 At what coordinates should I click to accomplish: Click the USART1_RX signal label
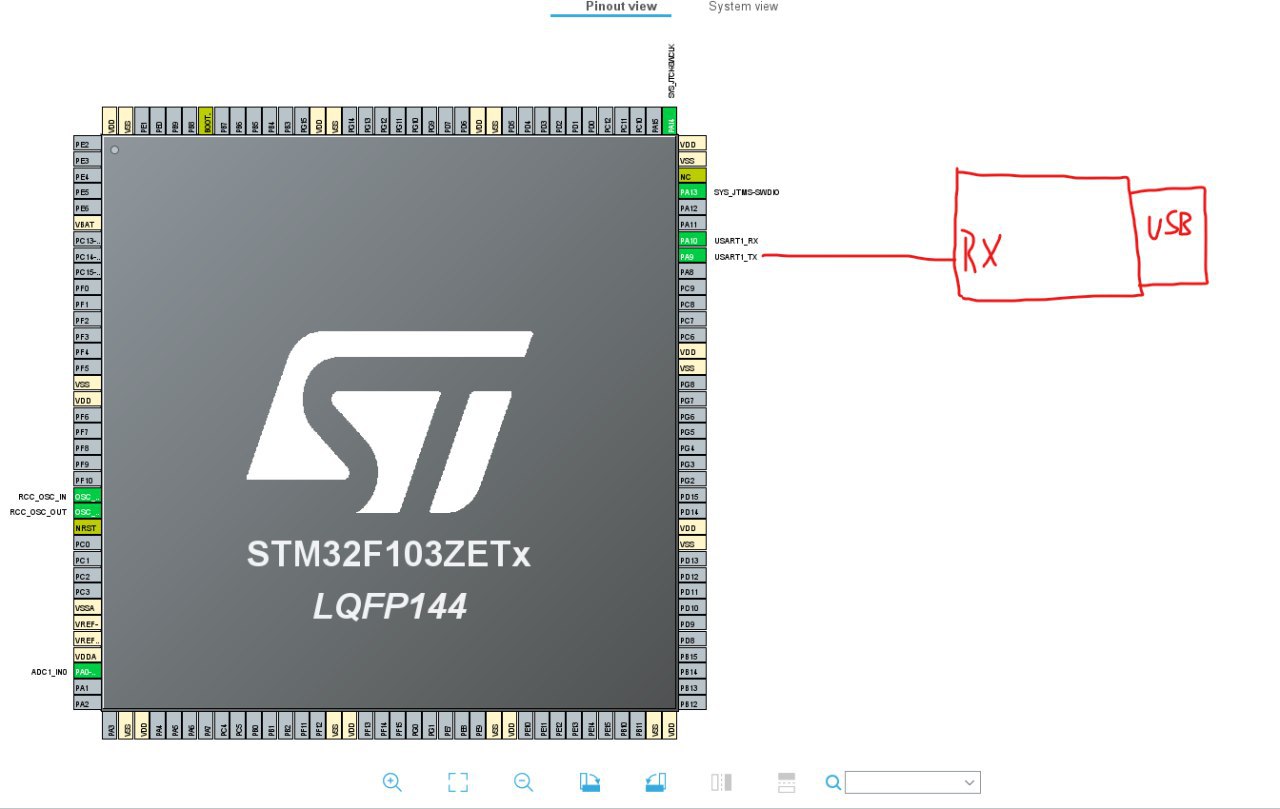pyautogui.click(x=736, y=241)
